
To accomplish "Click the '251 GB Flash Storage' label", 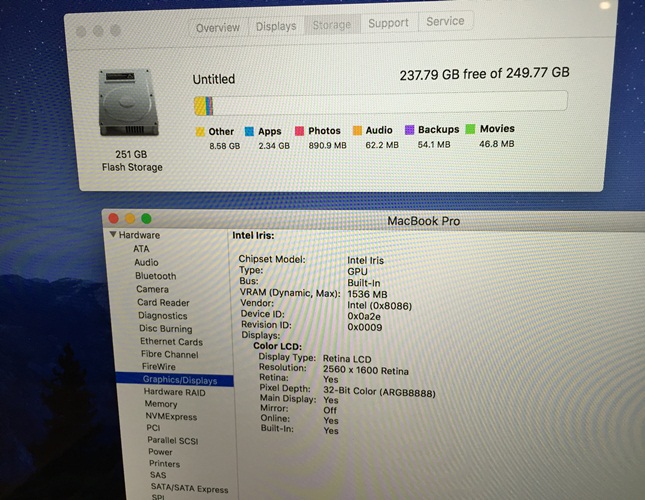I will (x=132, y=161).
